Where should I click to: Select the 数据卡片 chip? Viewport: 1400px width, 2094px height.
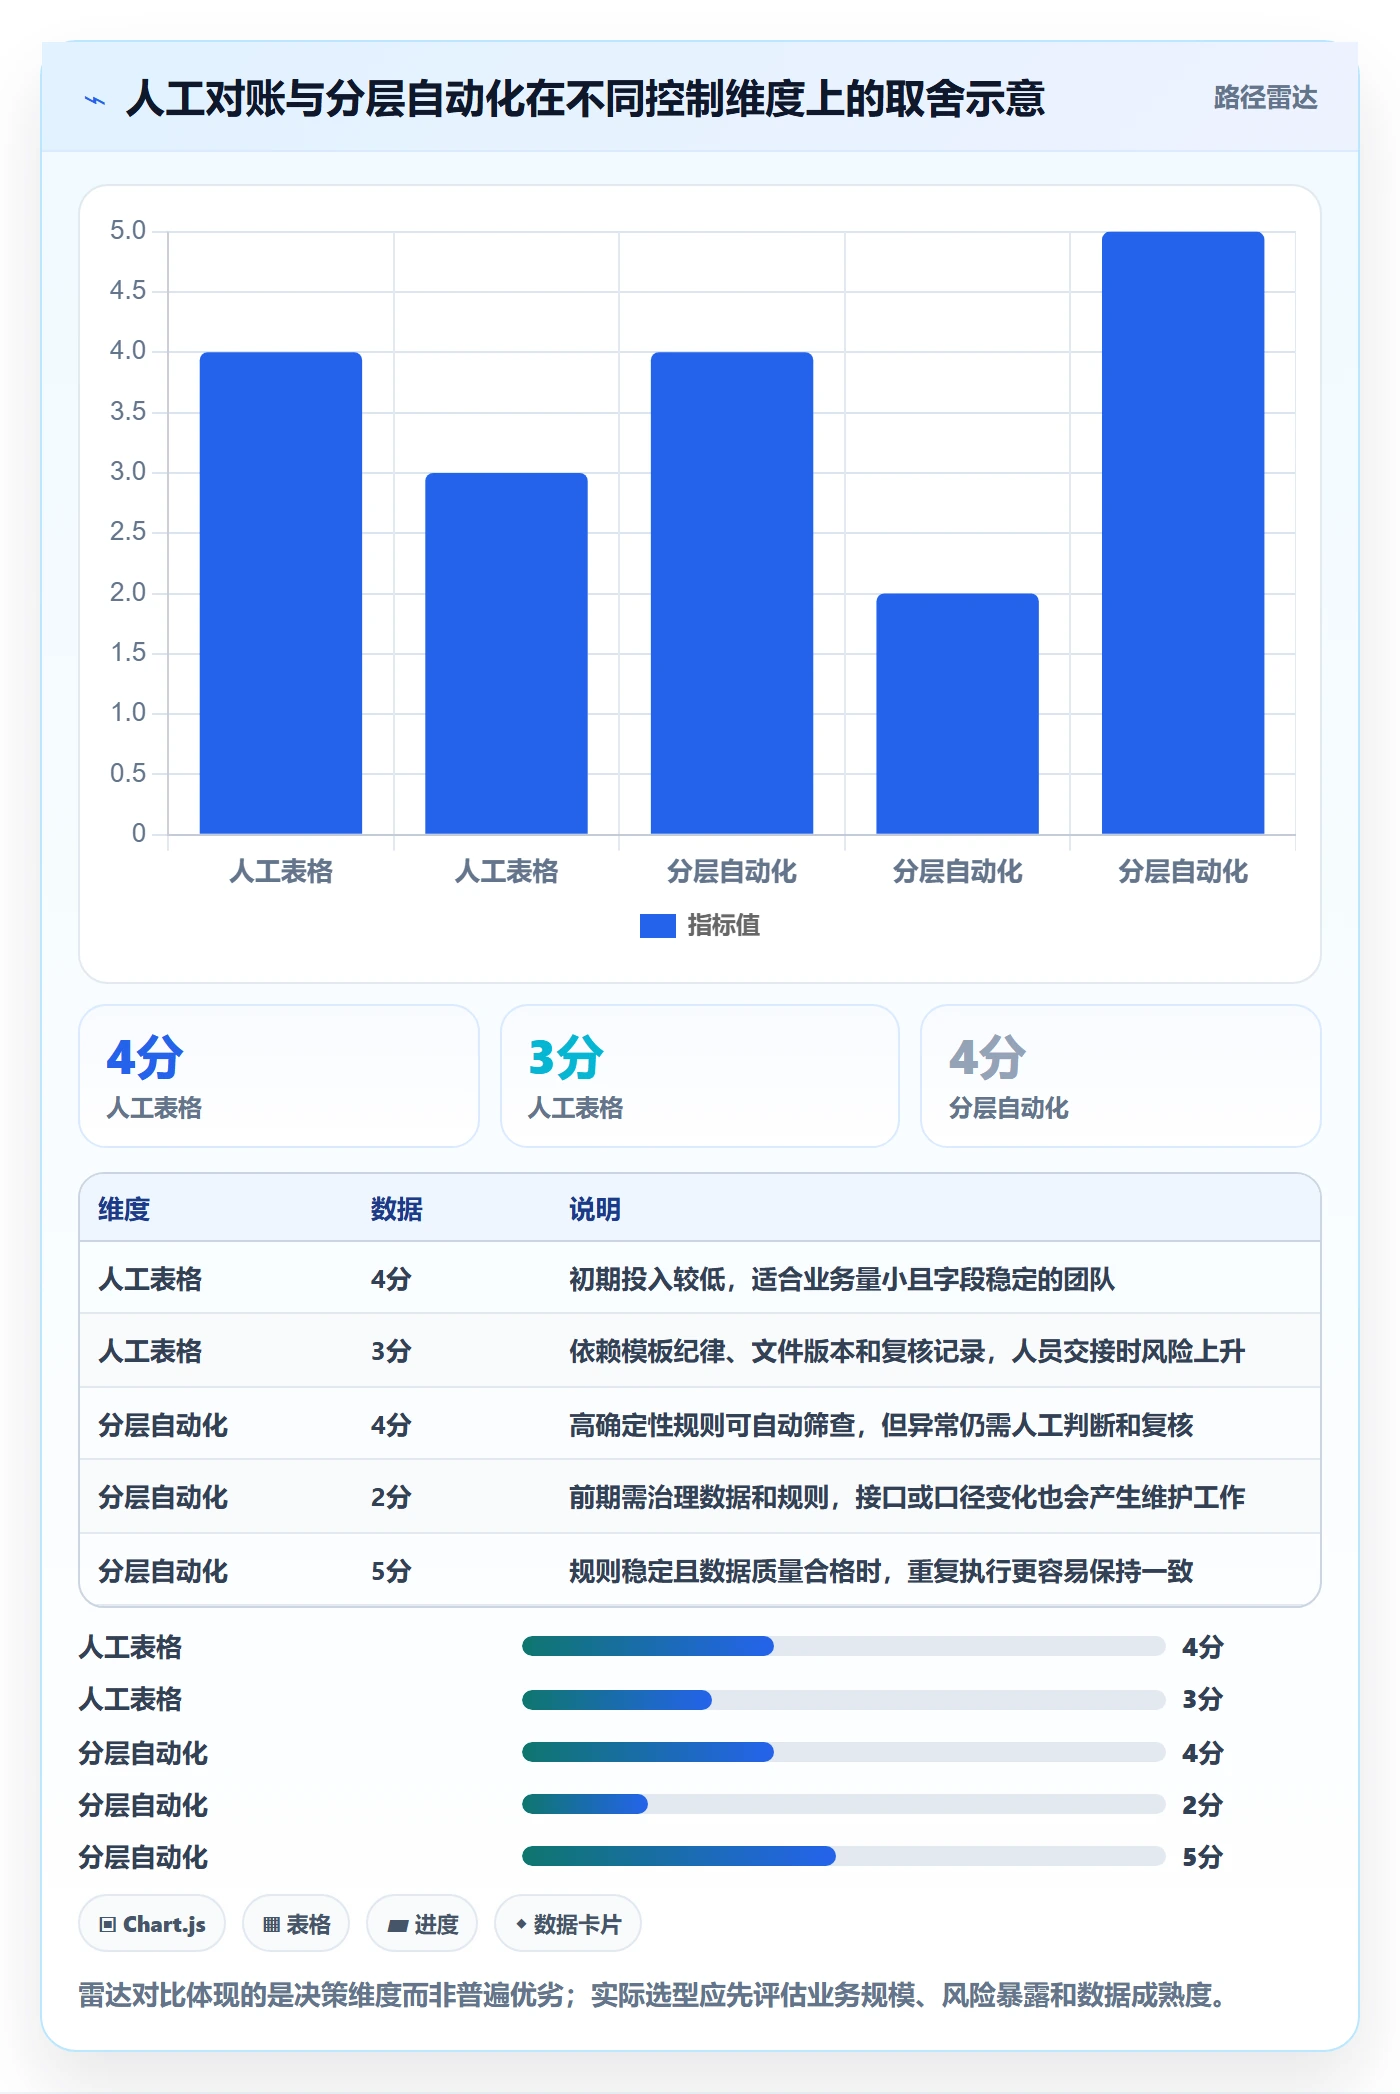coord(568,1924)
